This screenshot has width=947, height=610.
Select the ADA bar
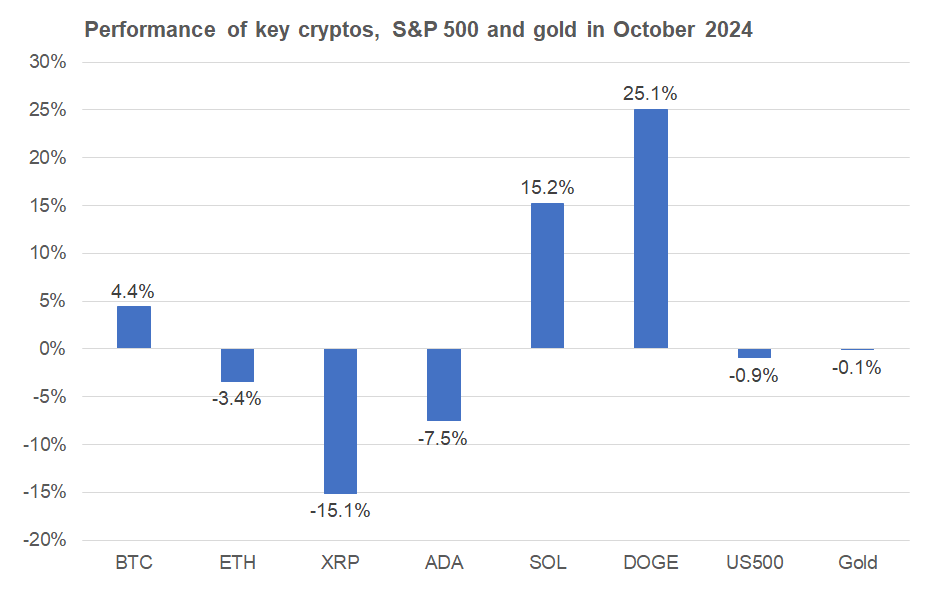(x=444, y=385)
